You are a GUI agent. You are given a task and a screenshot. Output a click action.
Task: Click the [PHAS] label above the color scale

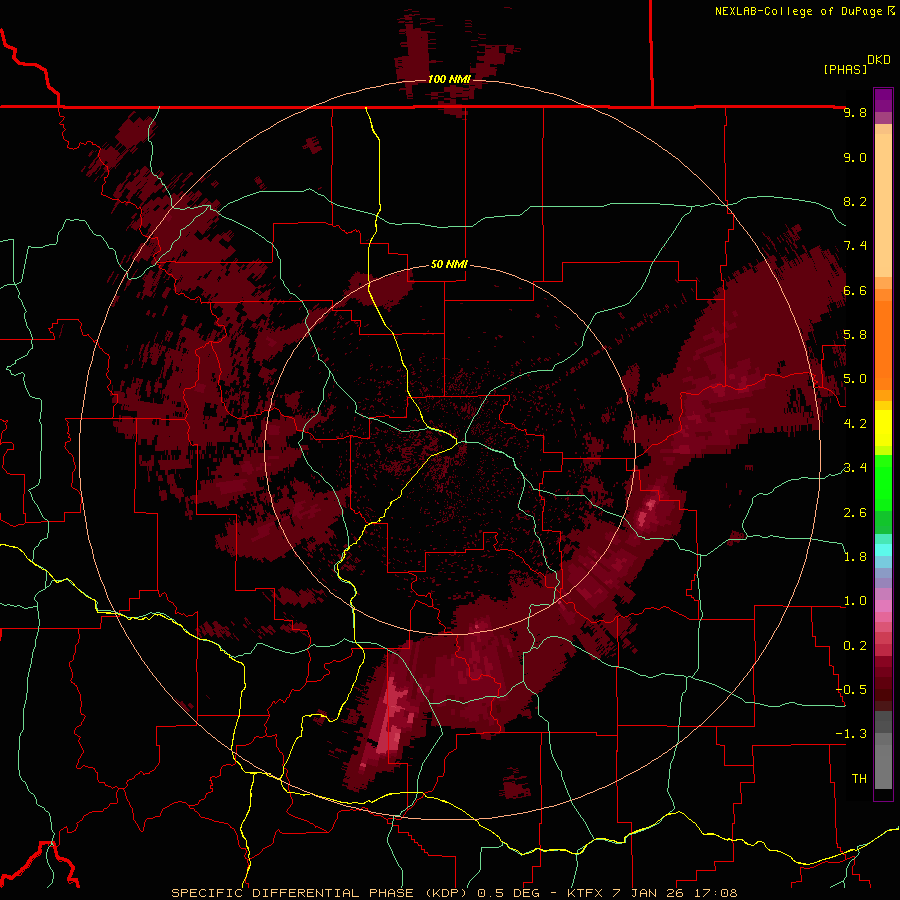pos(845,70)
